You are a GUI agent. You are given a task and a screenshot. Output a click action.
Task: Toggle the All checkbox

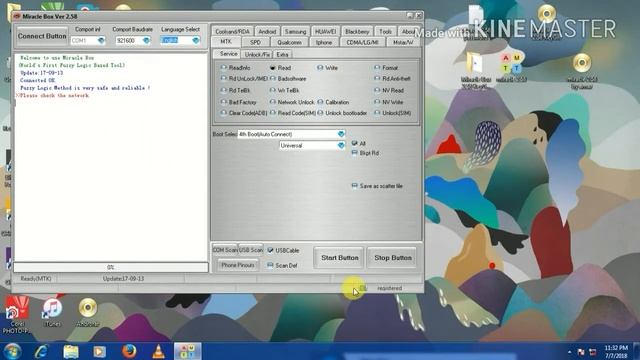click(354, 143)
